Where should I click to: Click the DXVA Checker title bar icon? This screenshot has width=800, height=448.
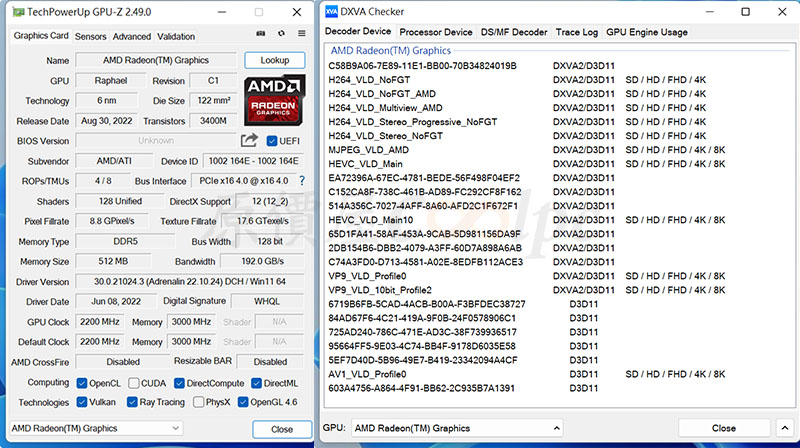click(x=331, y=12)
